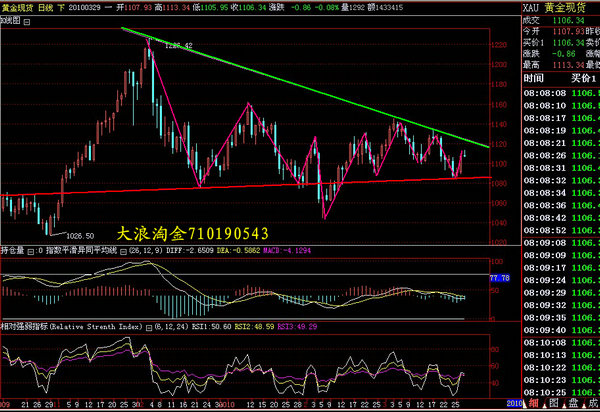This screenshot has width=600, height=412.
Task: Toggle the box icon beside 持仓量
Action: click(31, 252)
